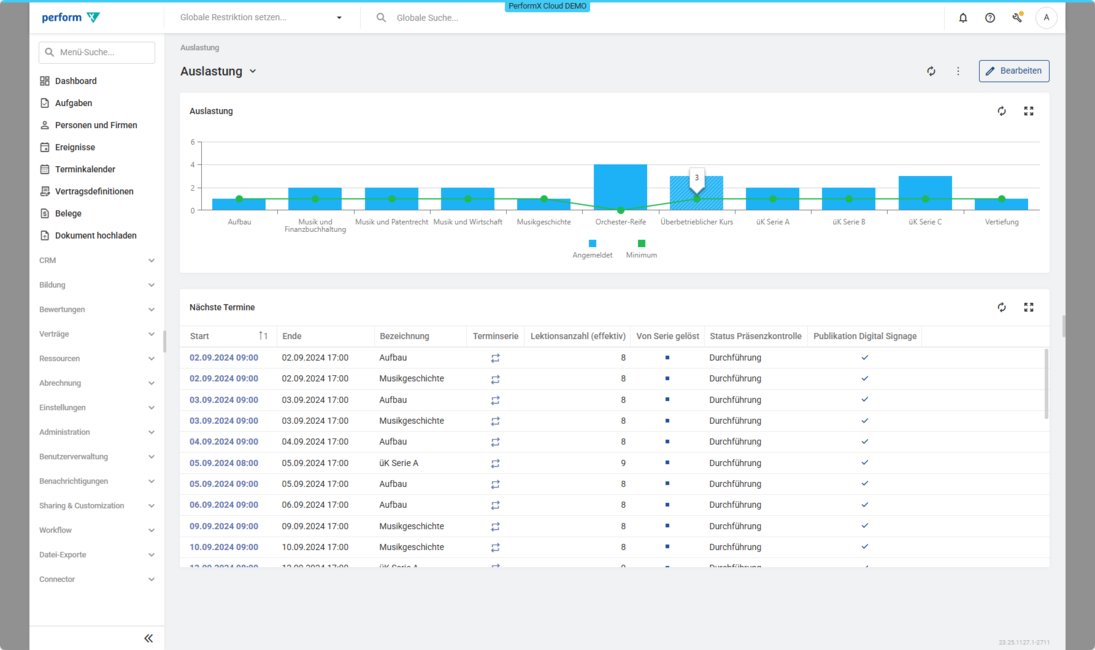Screen dimensions: 1095x650
Task: Open the Globale Restriktion setzen dropdown
Action: pos(260,18)
